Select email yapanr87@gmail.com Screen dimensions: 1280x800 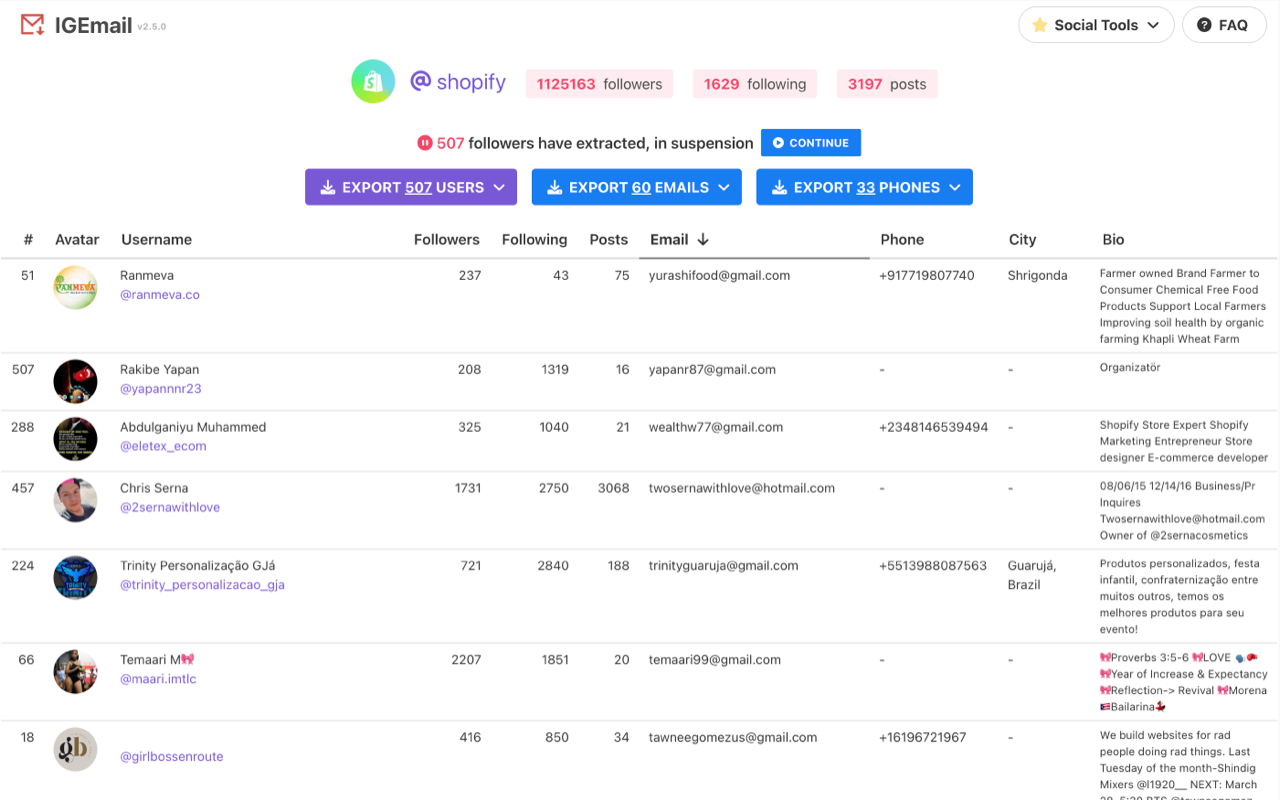click(x=712, y=369)
